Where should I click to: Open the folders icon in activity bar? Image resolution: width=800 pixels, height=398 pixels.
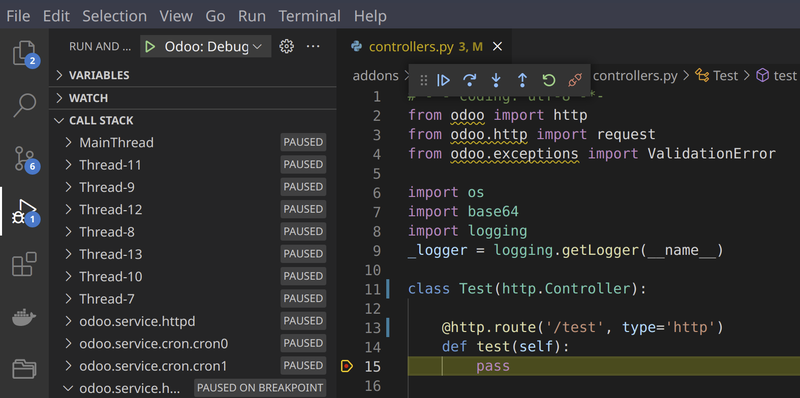[24, 368]
